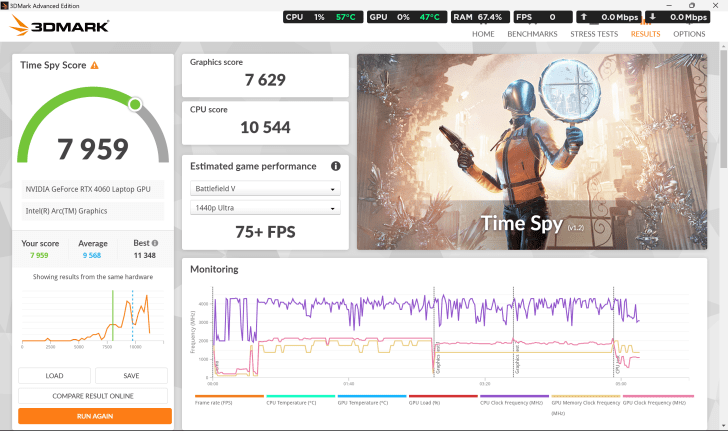728x431 pixels.
Task: Click the orange RUN AGAIN button
Action: coord(95,416)
